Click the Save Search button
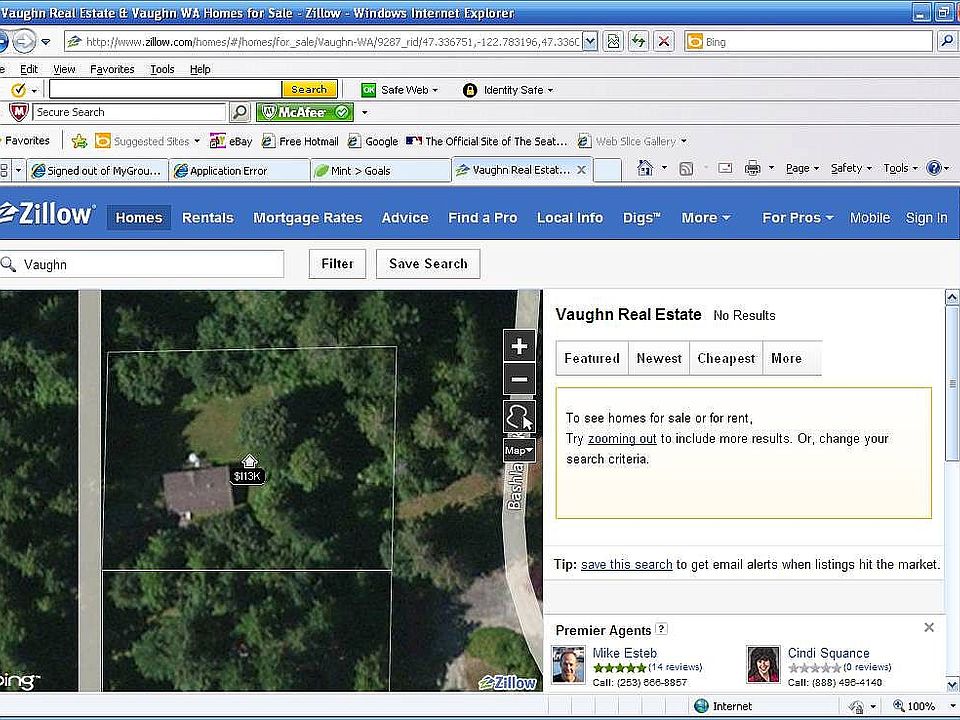The image size is (960, 720). click(428, 264)
